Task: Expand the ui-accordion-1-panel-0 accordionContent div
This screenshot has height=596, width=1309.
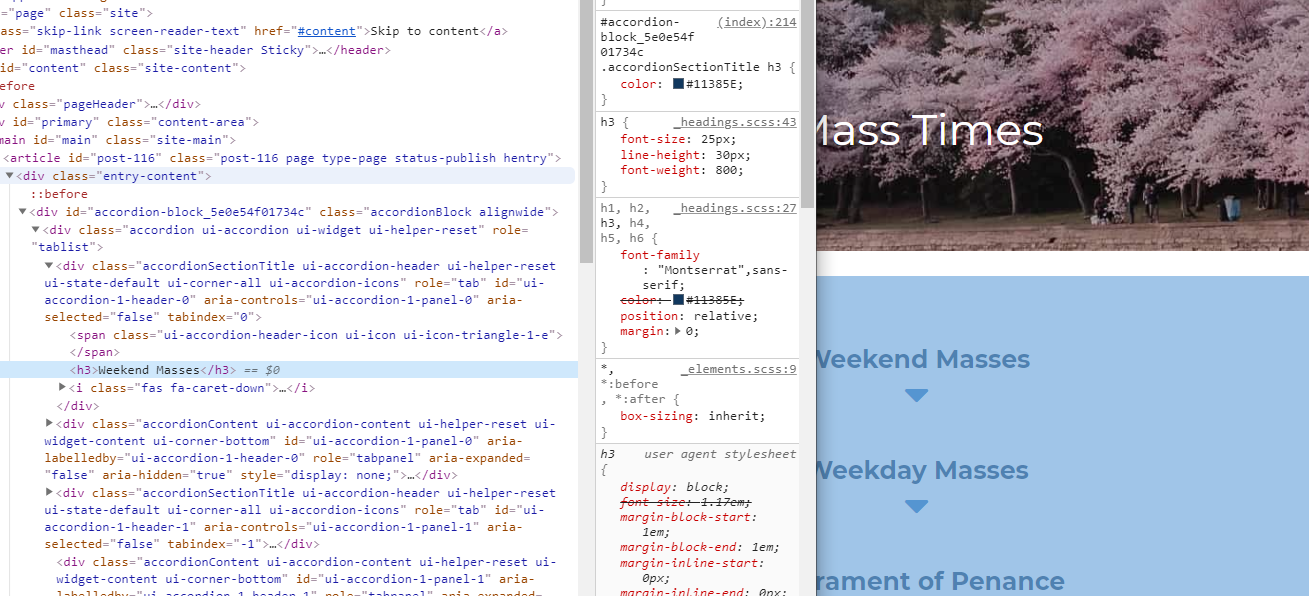Action: (50, 424)
